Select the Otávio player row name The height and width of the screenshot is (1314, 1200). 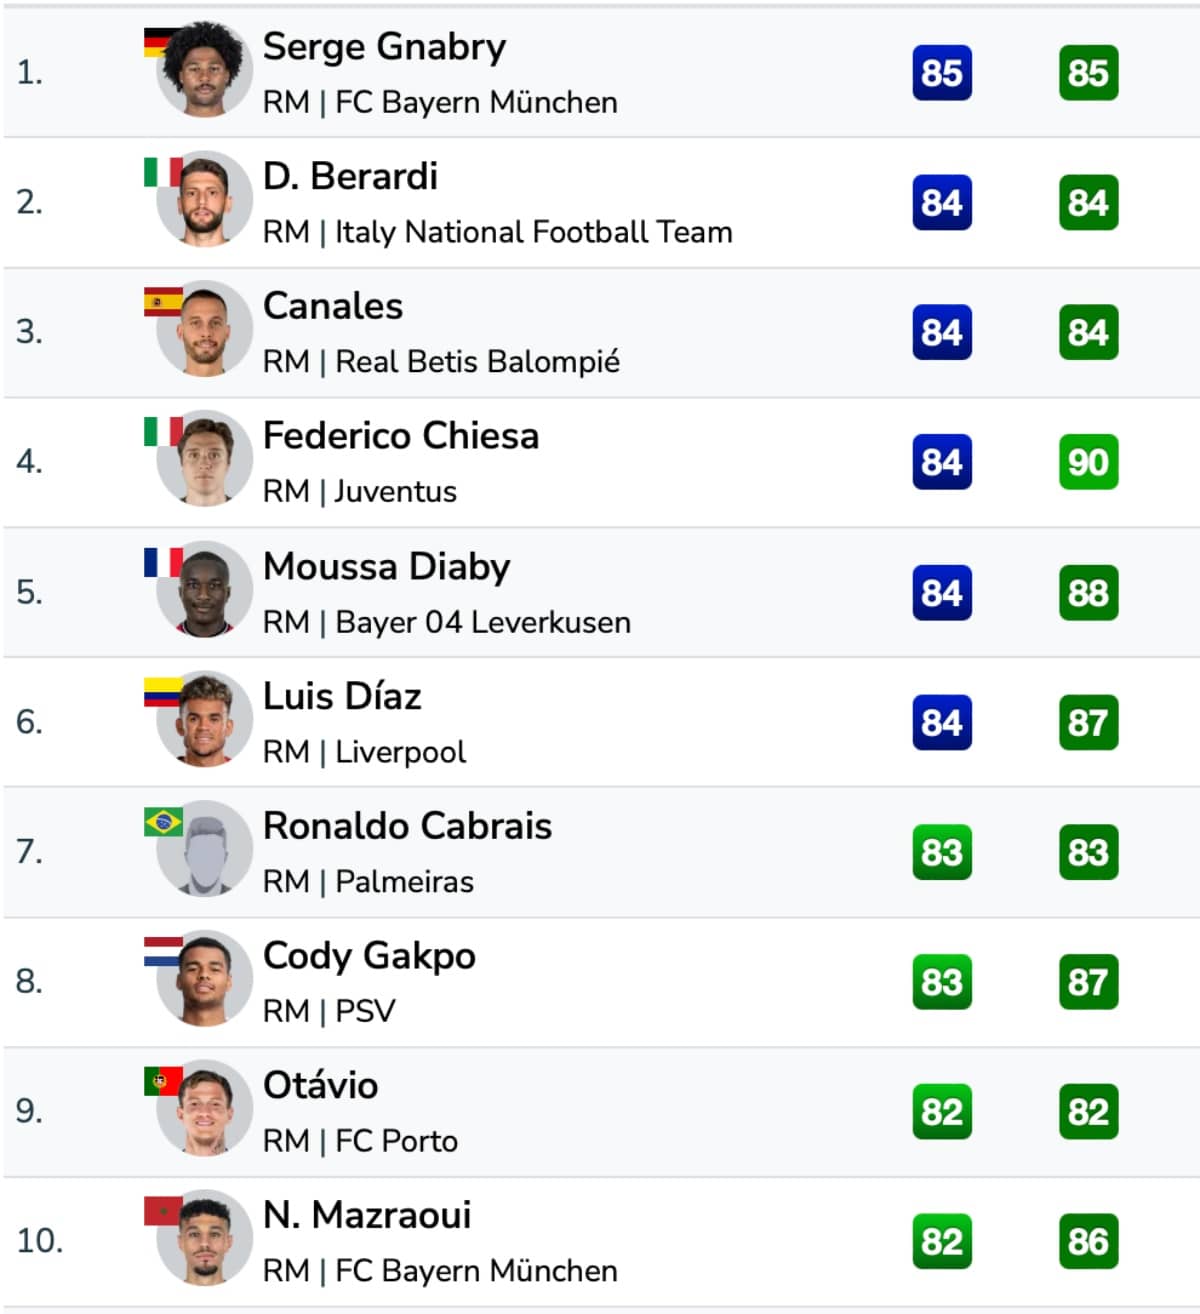(x=321, y=1085)
